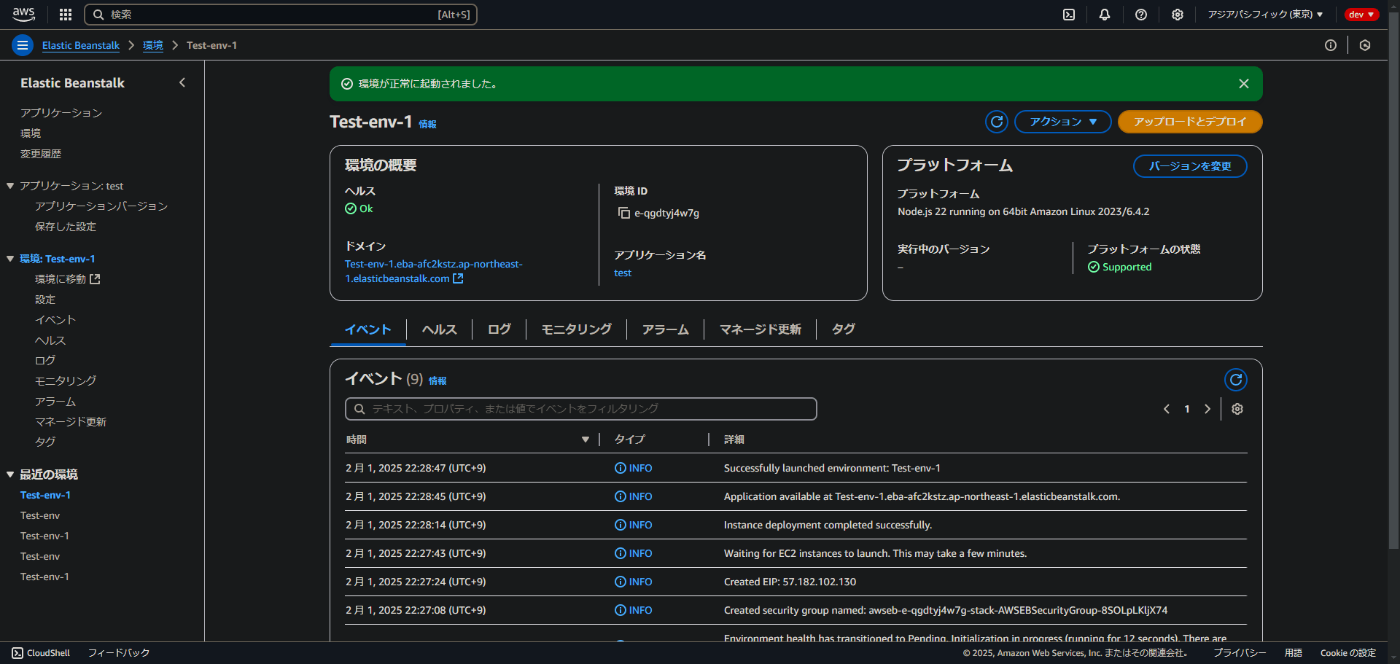The width and height of the screenshot is (1400, 664).
Task: Collapse the 最近の環境 section
Action: (10, 475)
